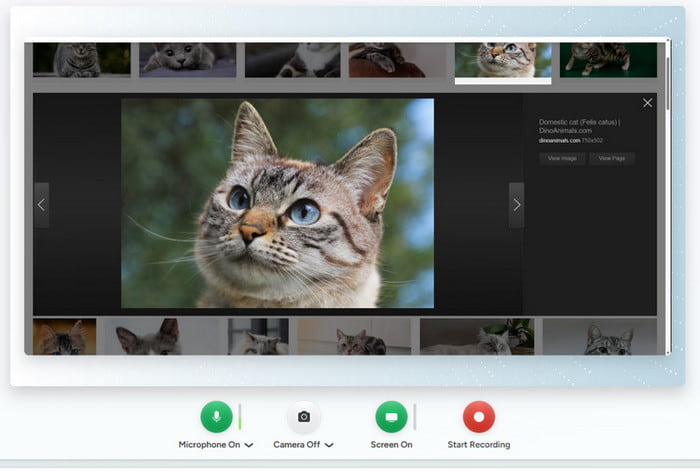Open the dinoanimals.com source link
The height and width of the screenshot is (471, 700).
click(x=559, y=141)
